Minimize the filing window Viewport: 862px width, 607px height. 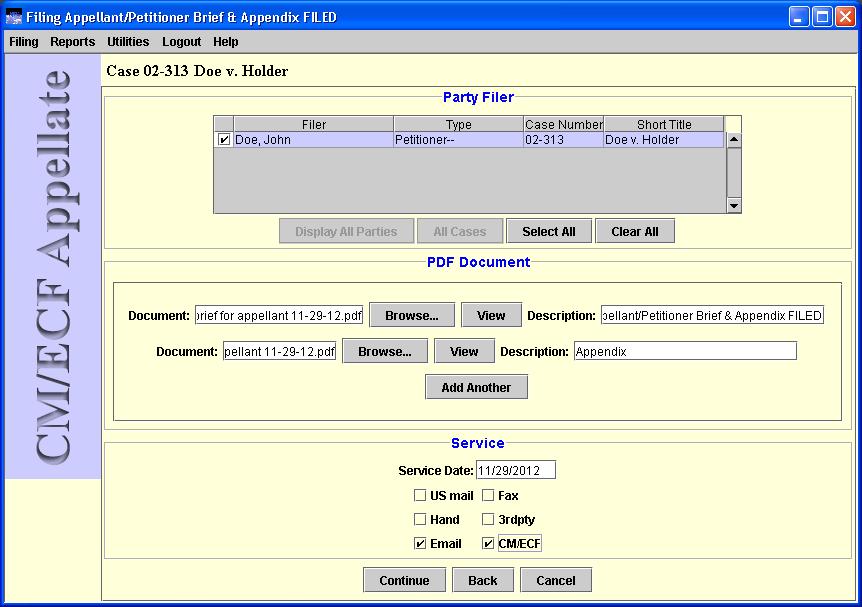(x=799, y=17)
